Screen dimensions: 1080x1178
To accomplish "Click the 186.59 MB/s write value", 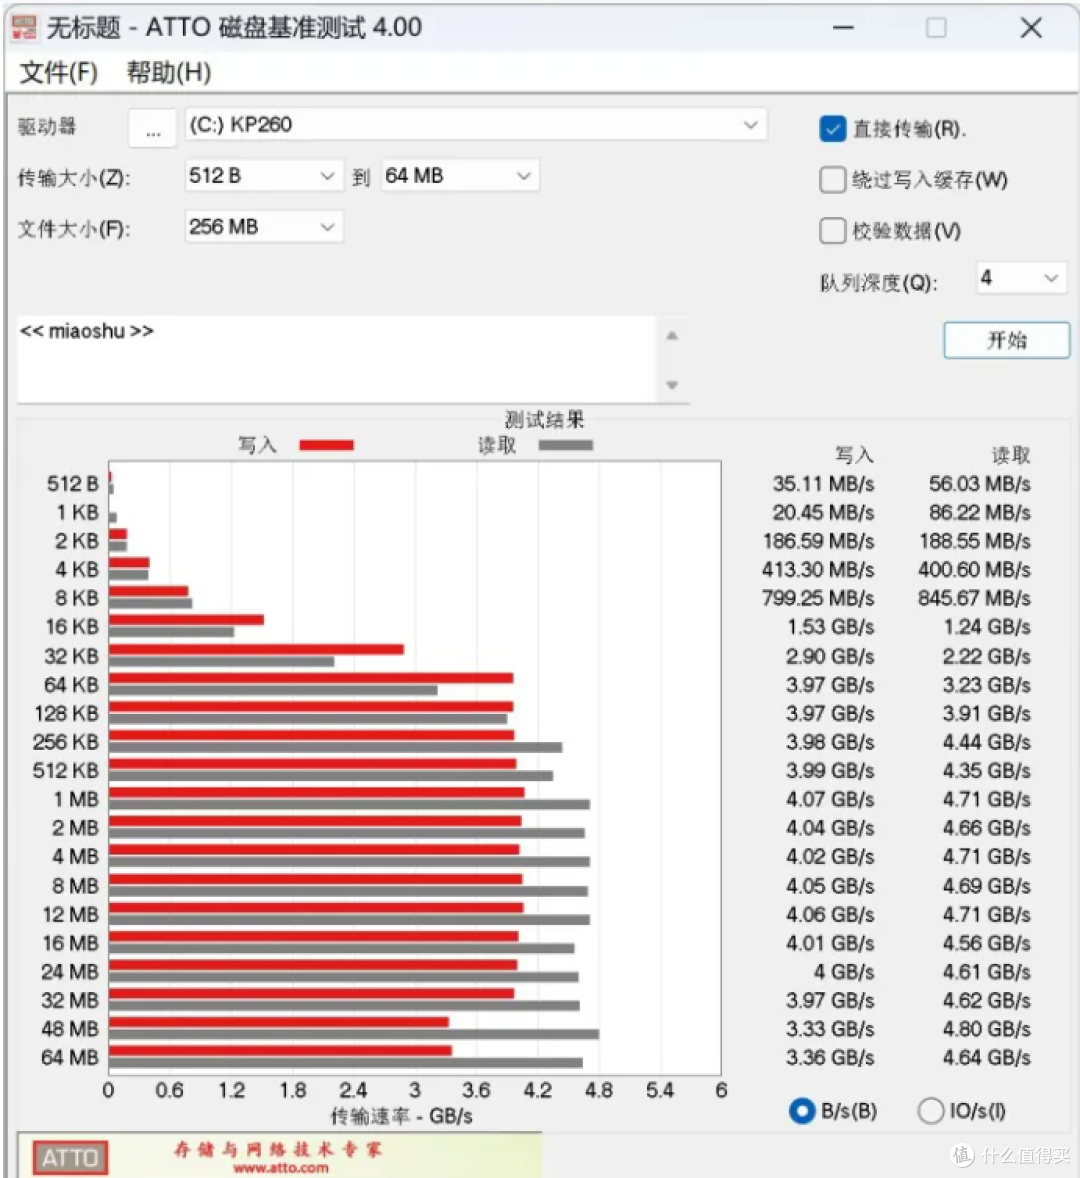I will tap(819, 541).
